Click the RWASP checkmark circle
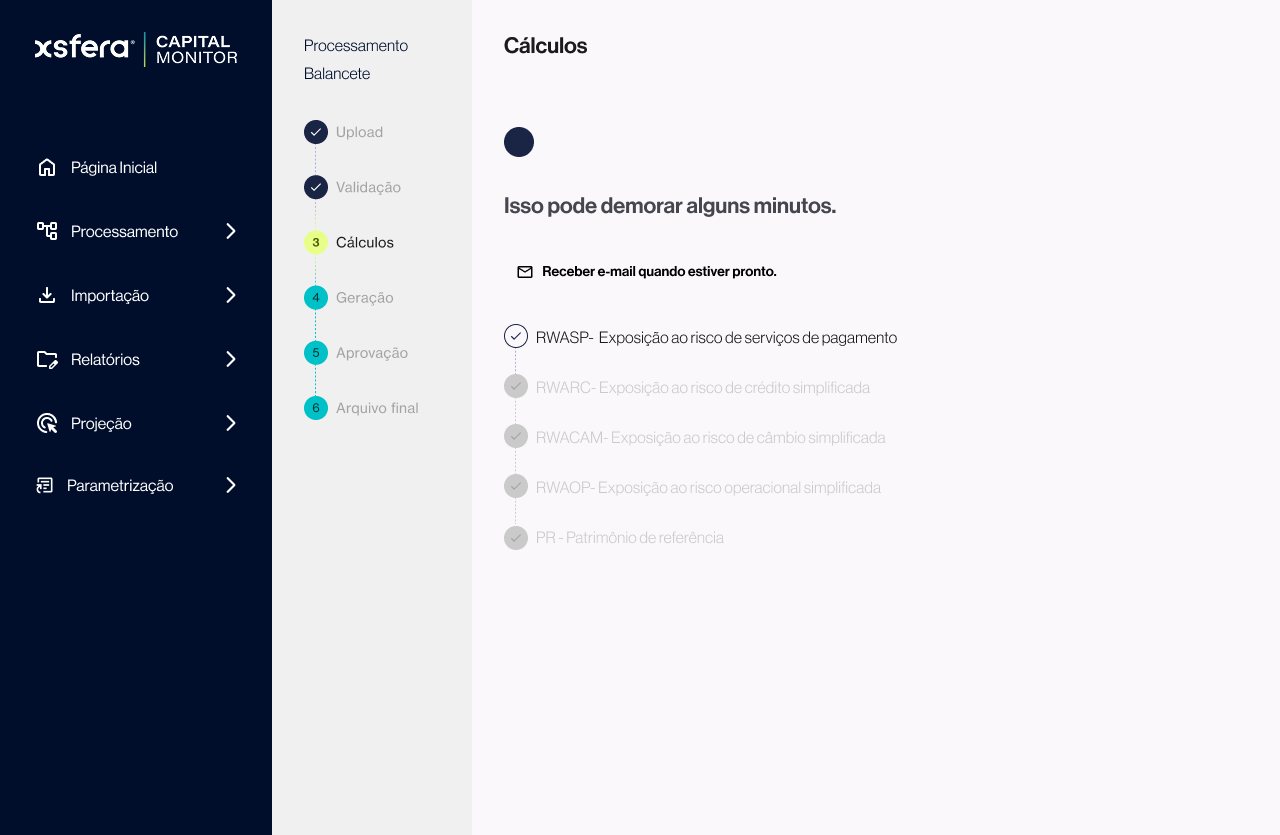Screen dimensions: 1280x835 (x=516, y=336)
